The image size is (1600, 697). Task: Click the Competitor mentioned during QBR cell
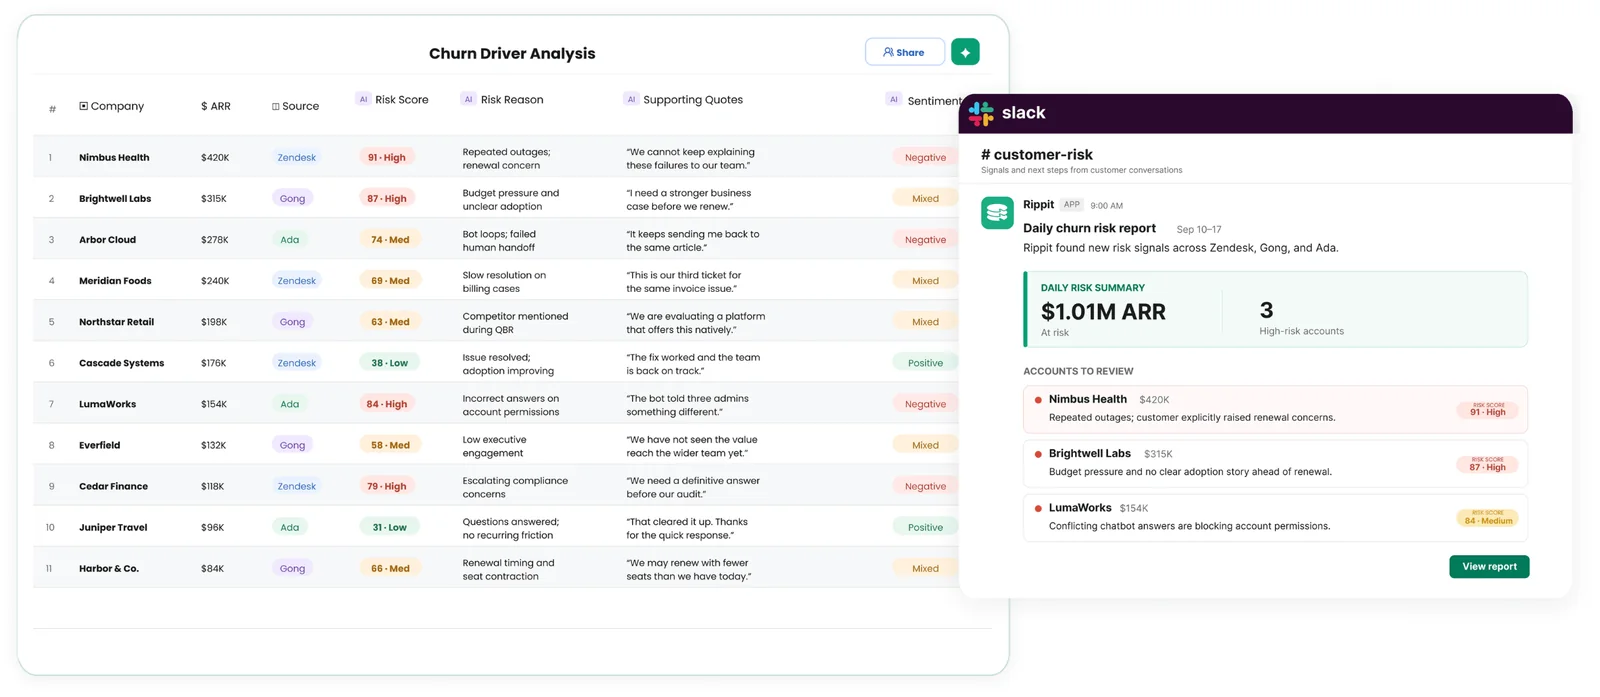[515, 322]
